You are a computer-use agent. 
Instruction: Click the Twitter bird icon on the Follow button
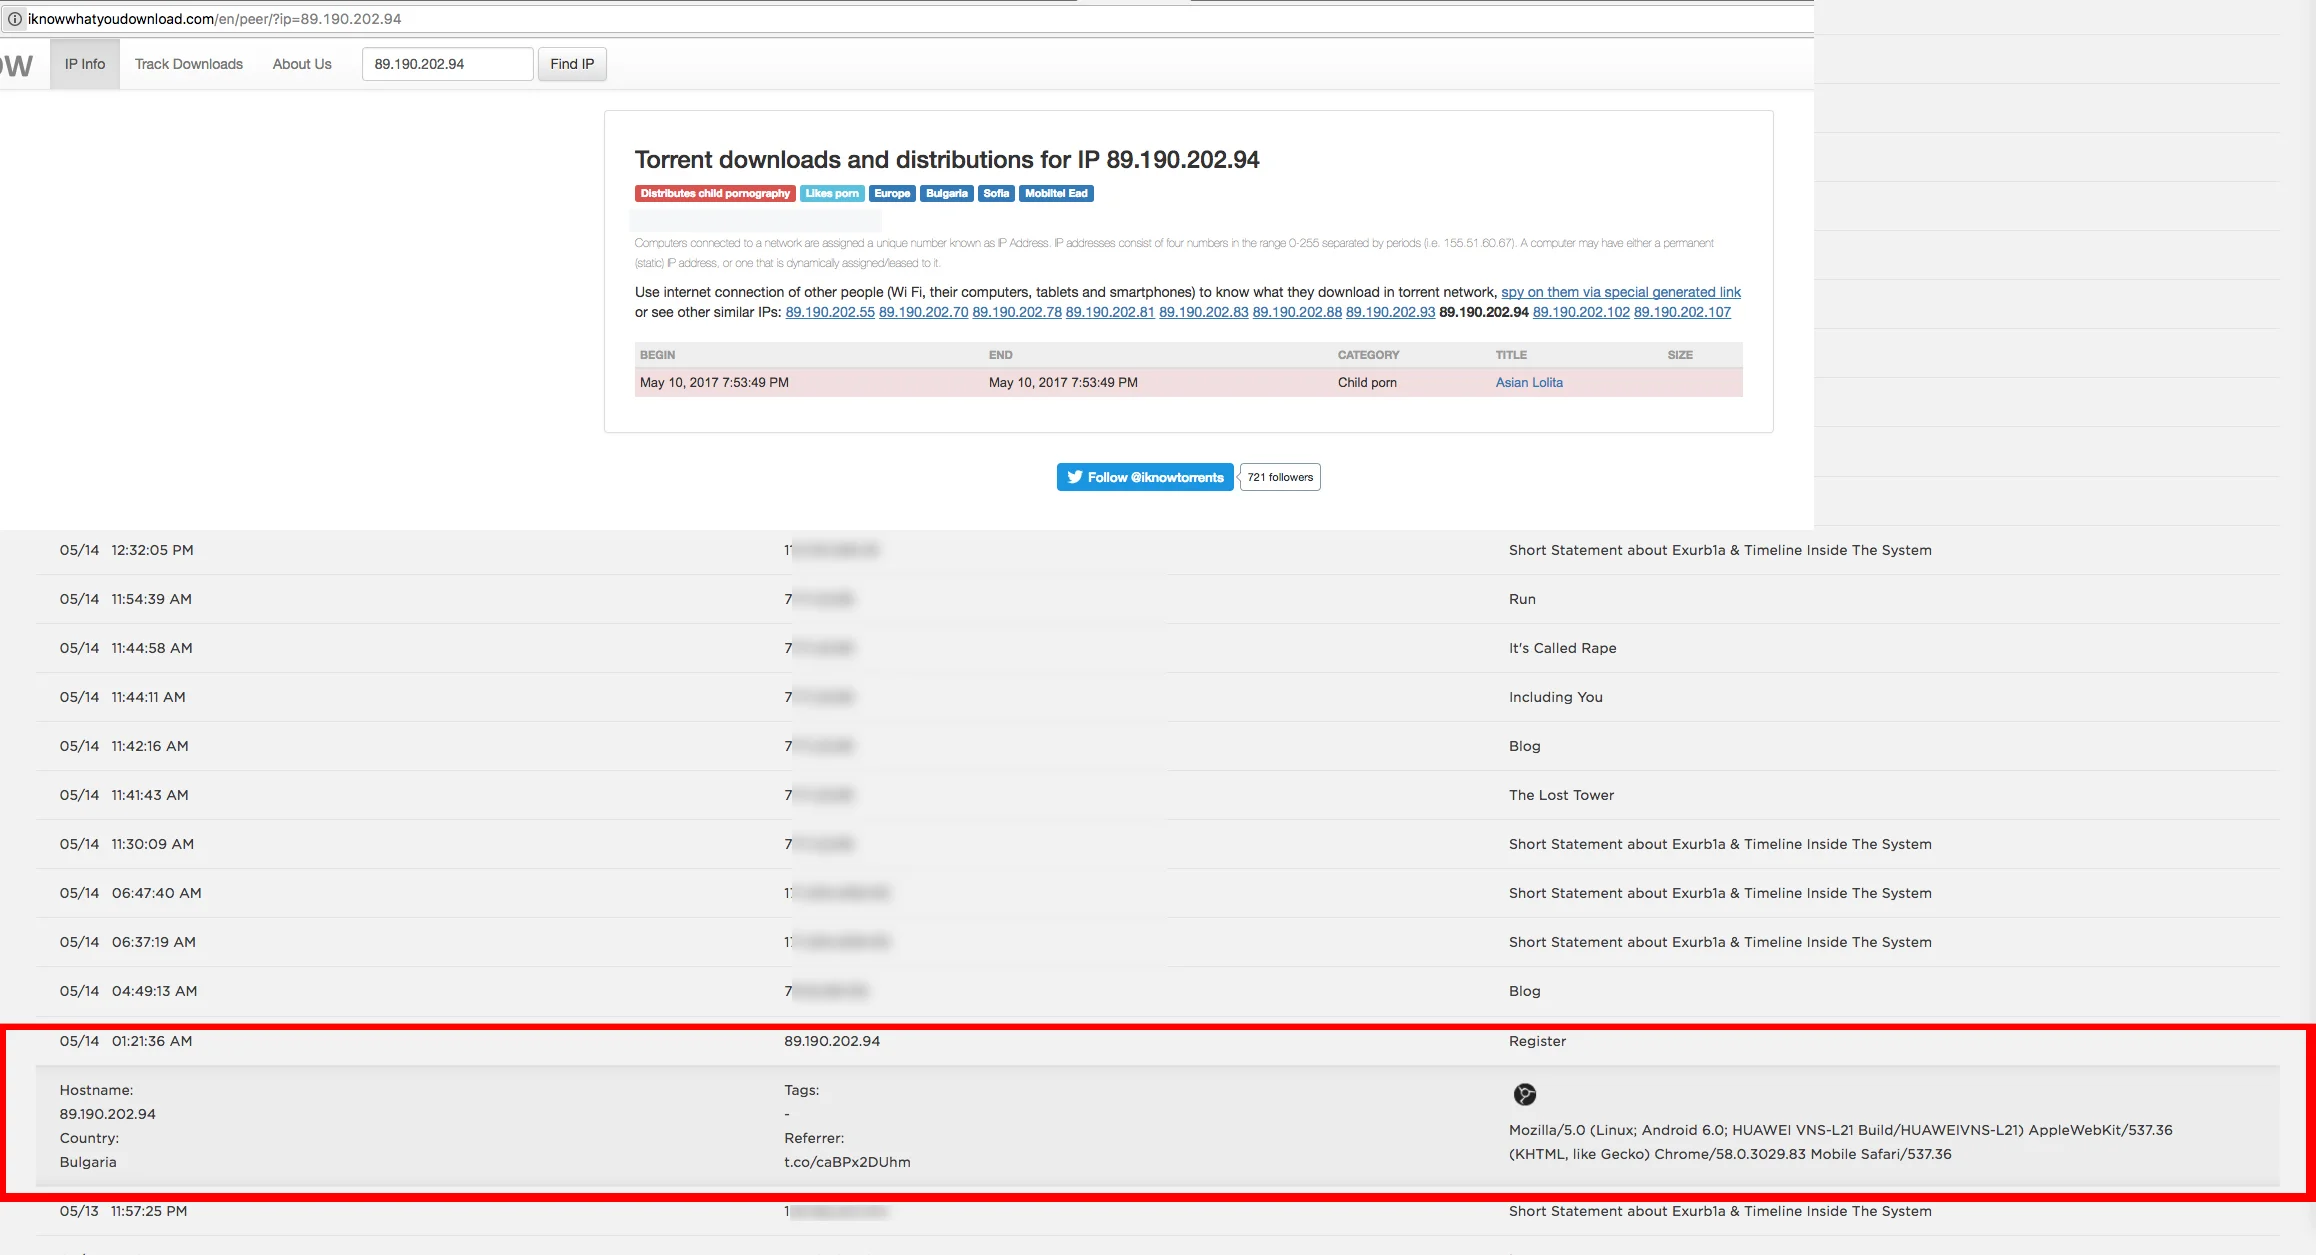pyautogui.click(x=1075, y=477)
